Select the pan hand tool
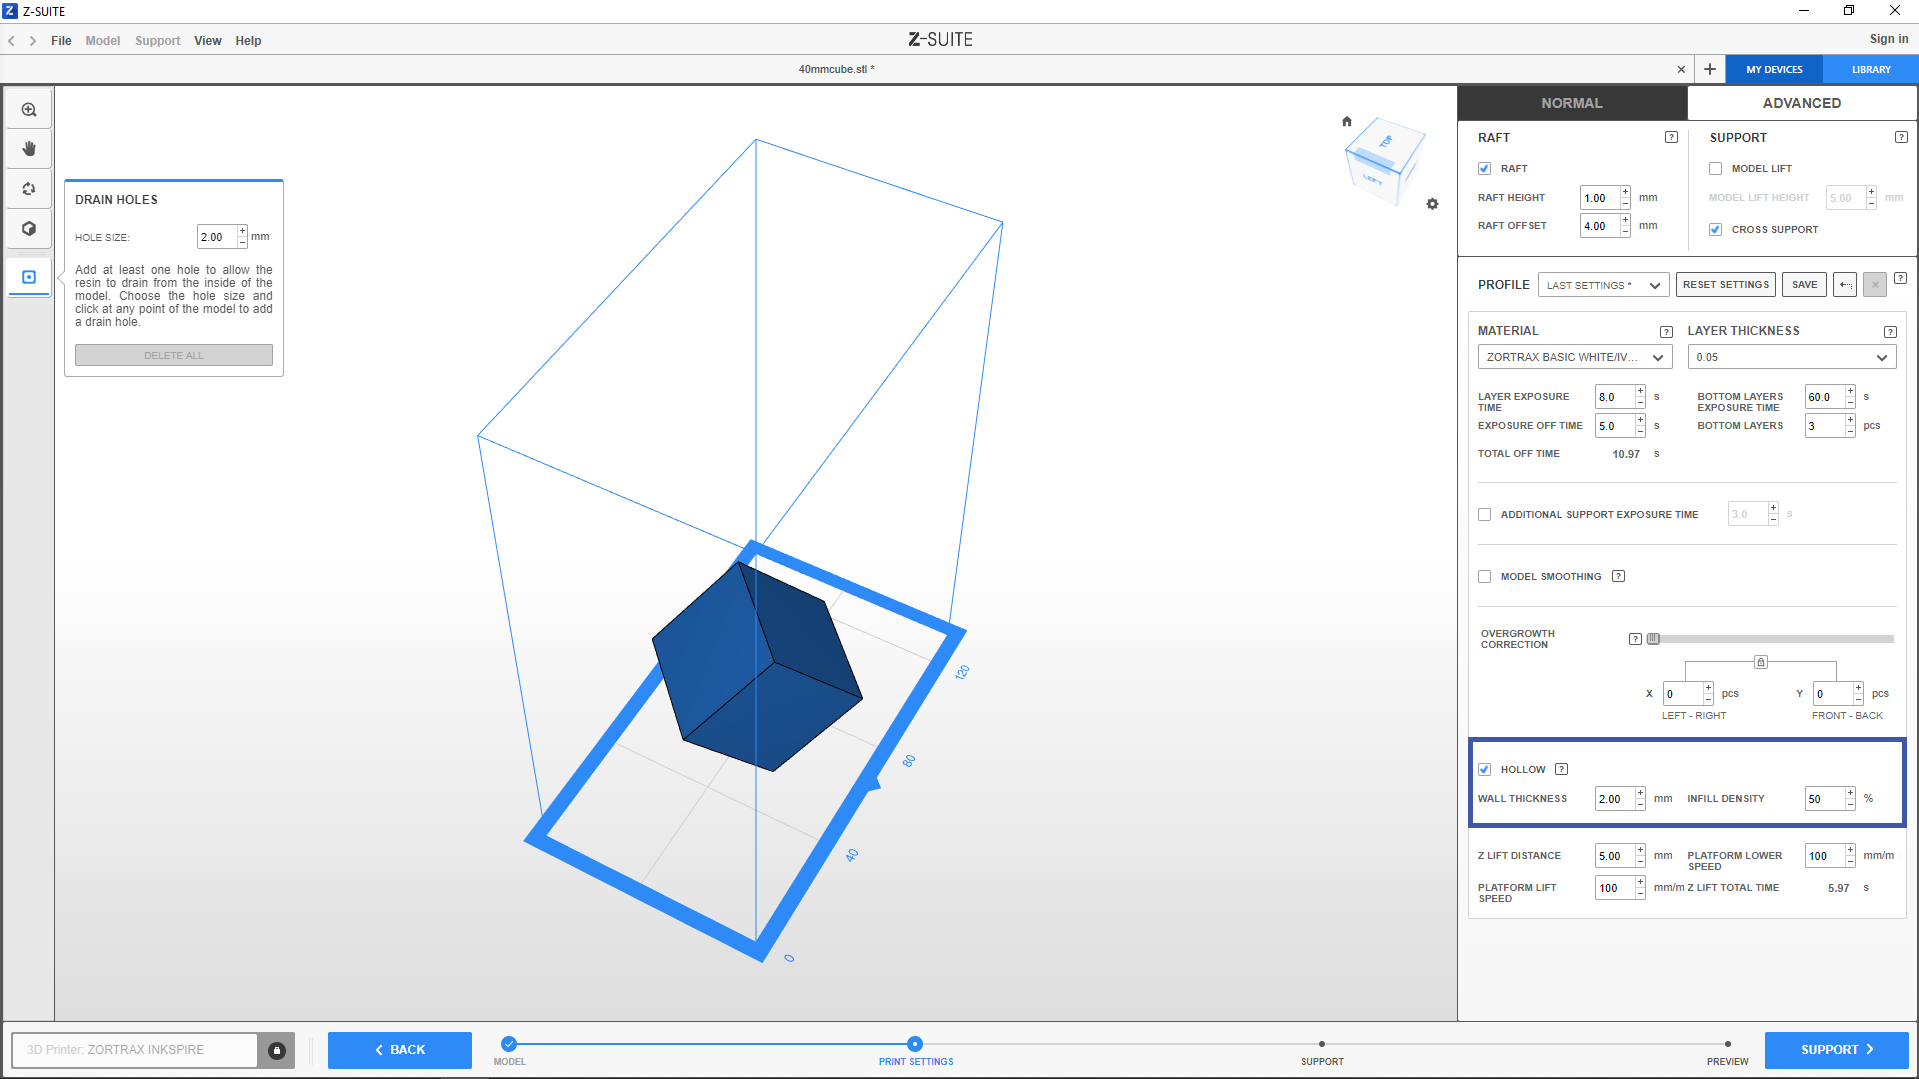This screenshot has width=1919, height=1079. [x=29, y=149]
